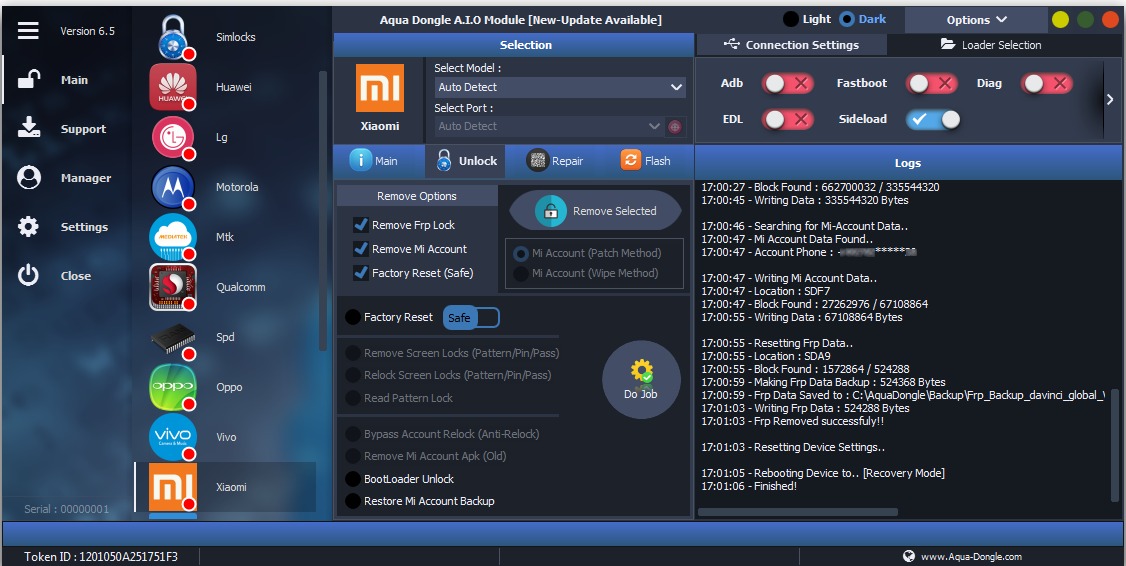Switch to the Flash tab
The image size is (1126, 566).
[x=645, y=161]
